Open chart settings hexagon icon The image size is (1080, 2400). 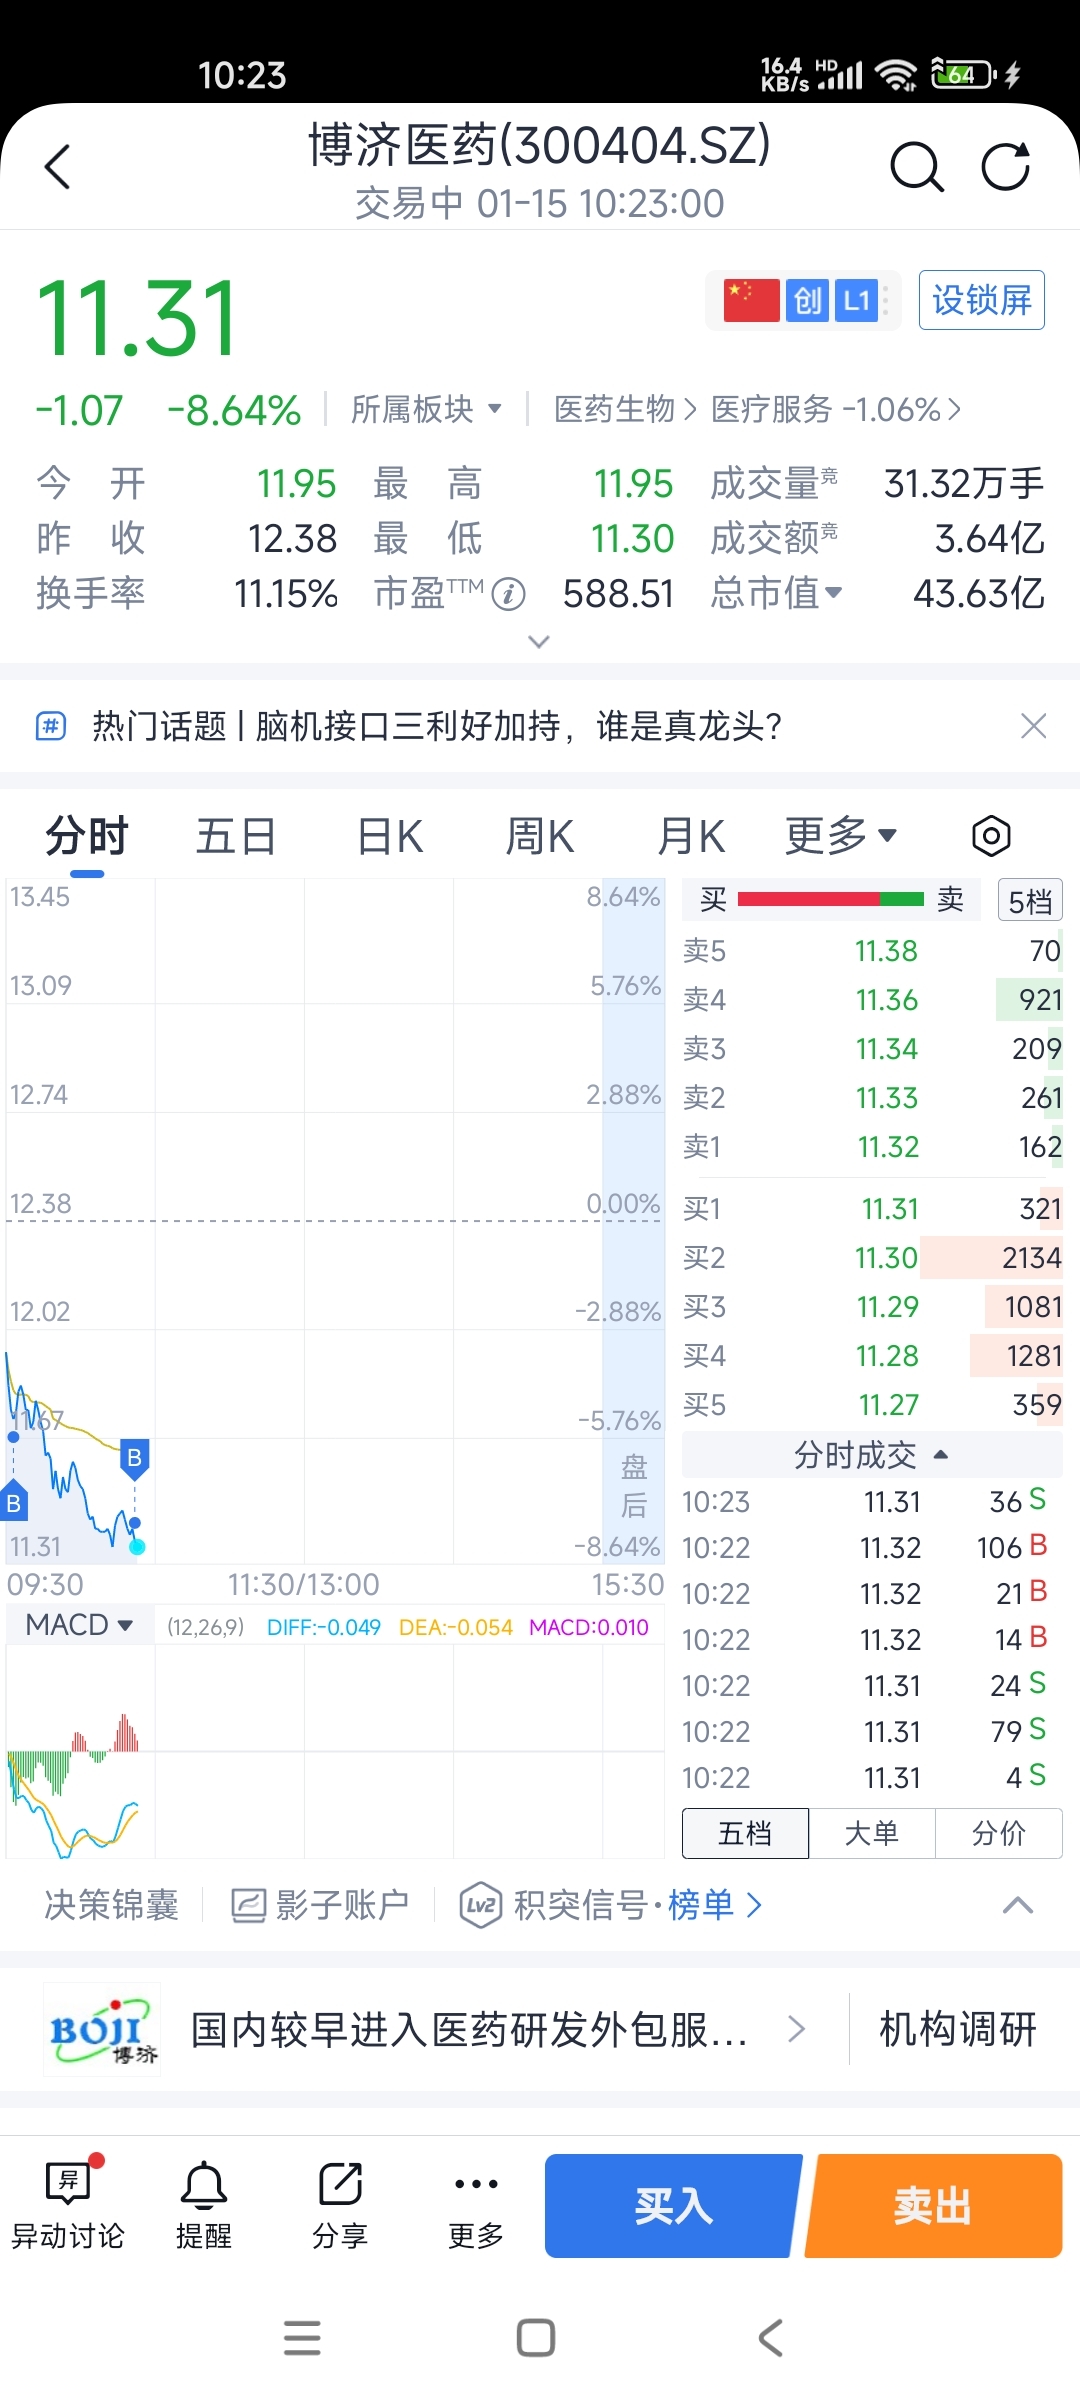[x=991, y=836]
